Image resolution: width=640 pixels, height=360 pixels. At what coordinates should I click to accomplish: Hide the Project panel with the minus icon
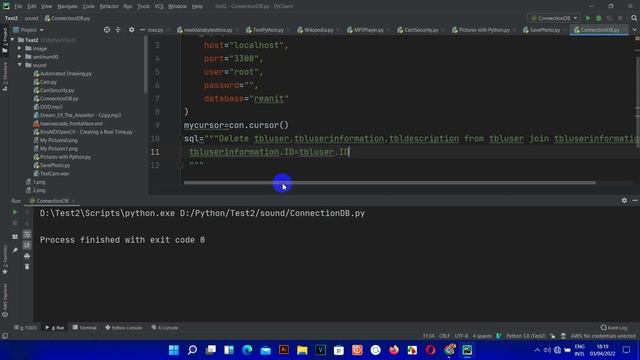[x=142, y=30]
